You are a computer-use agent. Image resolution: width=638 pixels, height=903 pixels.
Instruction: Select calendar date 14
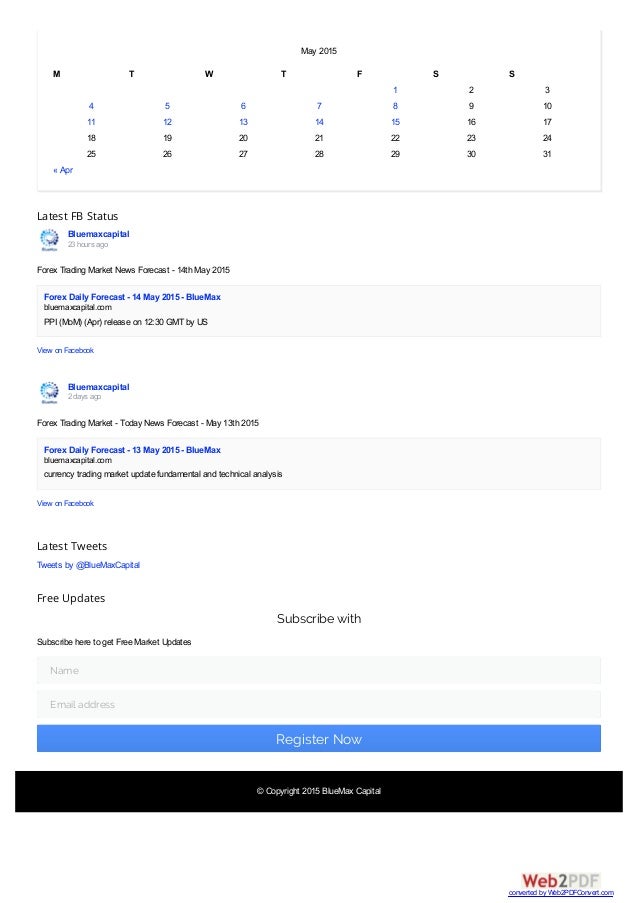click(319, 122)
